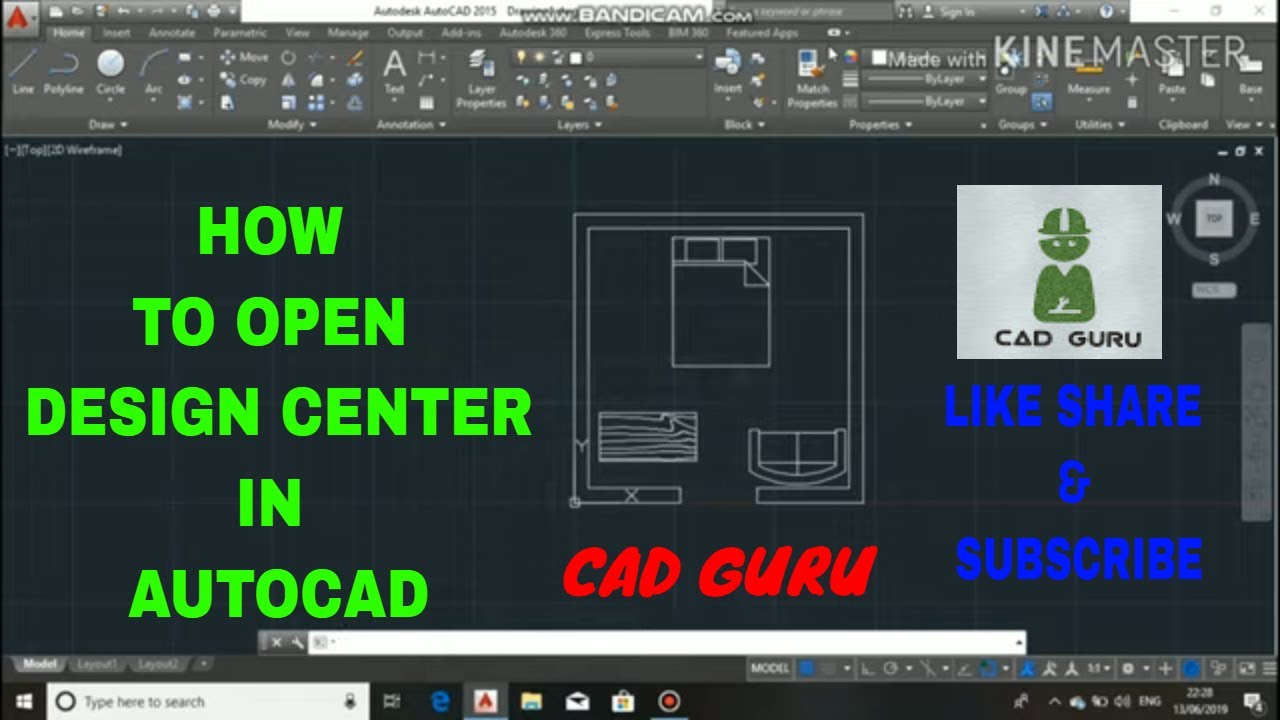1280x720 pixels.
Task: Open the Annotate ribbon tab
Action: click(x=172, y=32)
